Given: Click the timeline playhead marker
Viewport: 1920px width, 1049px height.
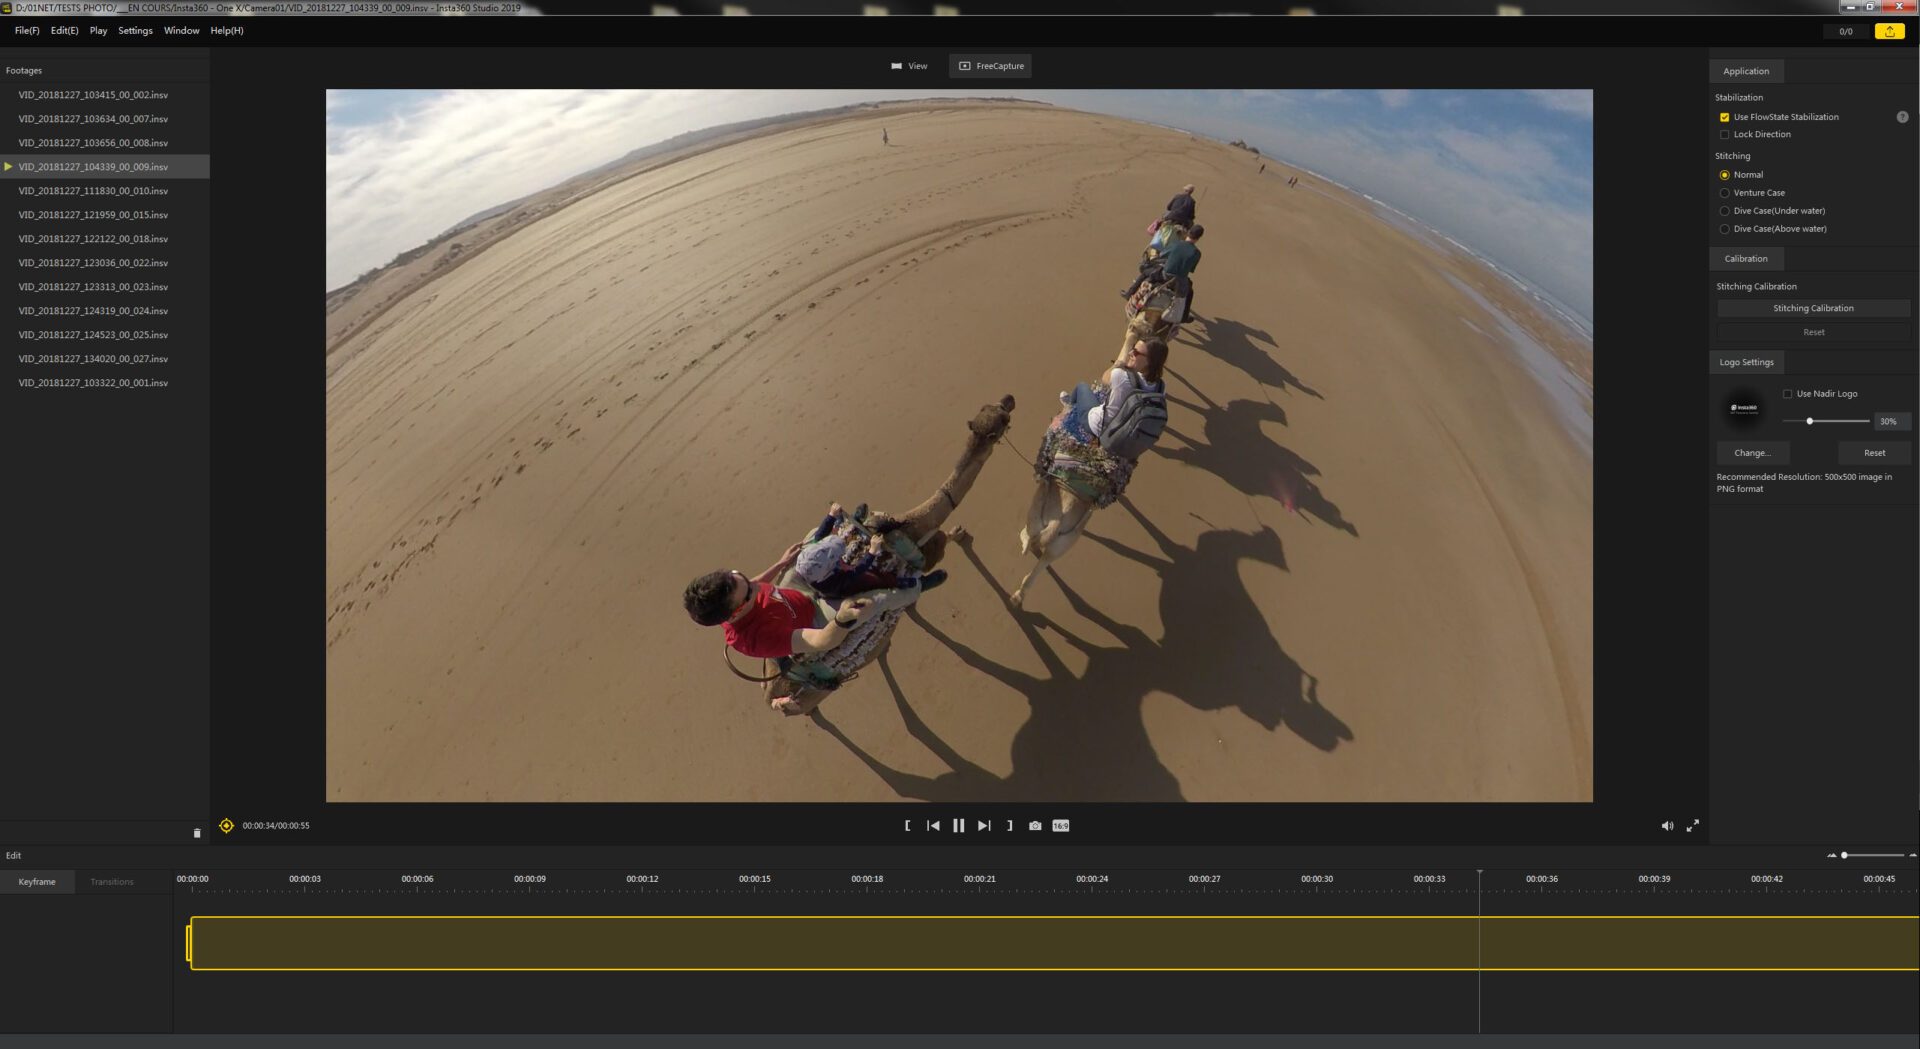Looking at the screenshot, I should (1479, 874).
